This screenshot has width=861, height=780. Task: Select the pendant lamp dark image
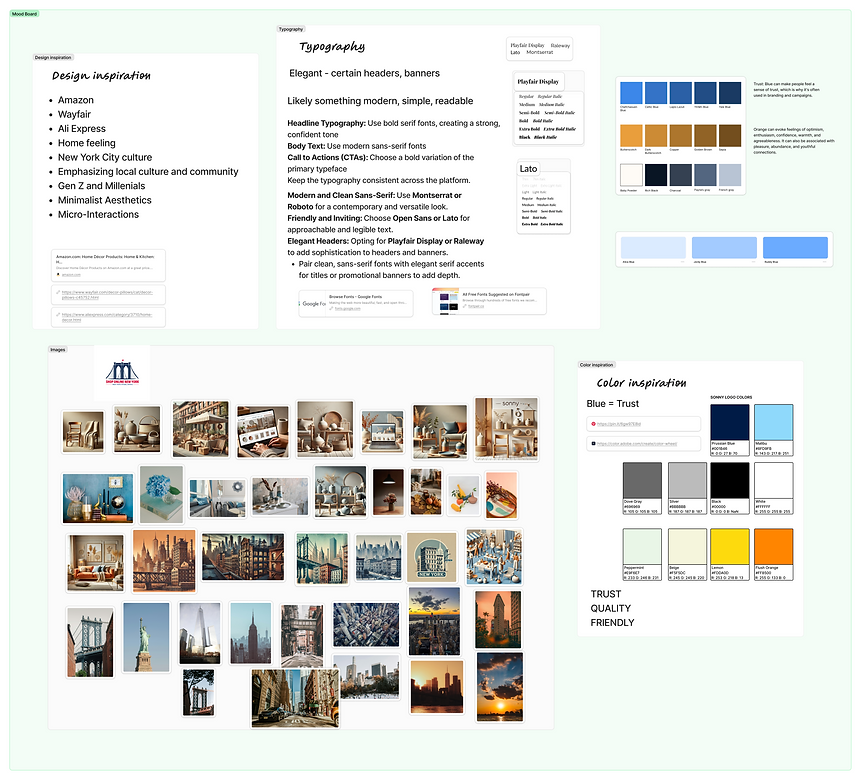388,492
